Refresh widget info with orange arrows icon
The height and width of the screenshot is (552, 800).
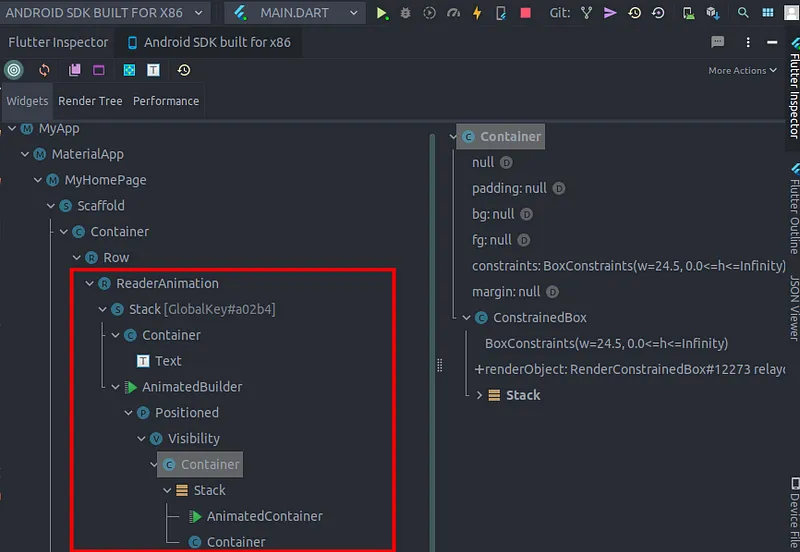(44, 70)
